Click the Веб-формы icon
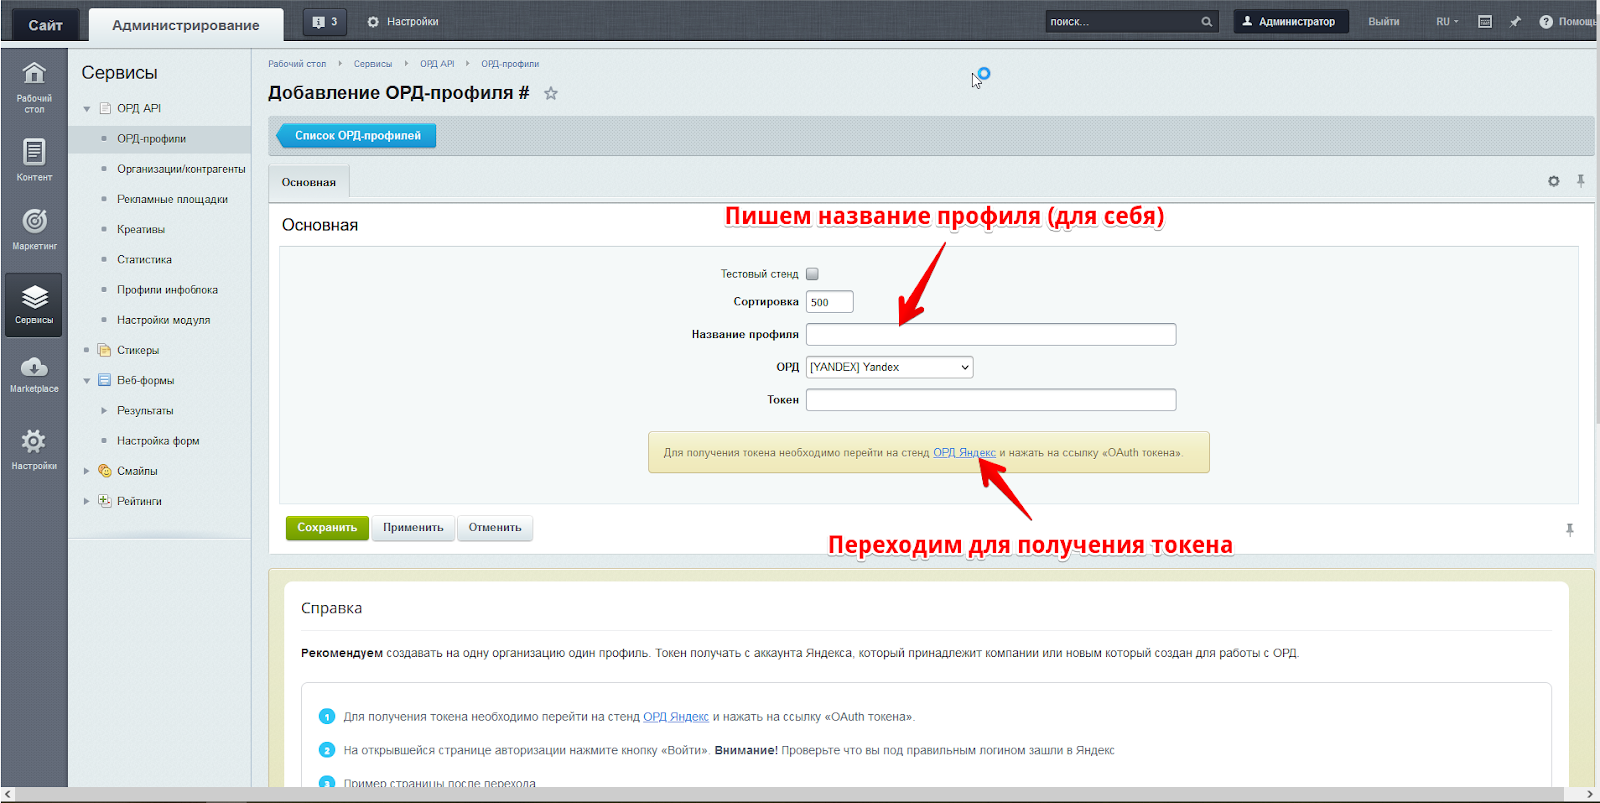Image resolution: width=1600 pixels, height=803 pixels. 104,380
